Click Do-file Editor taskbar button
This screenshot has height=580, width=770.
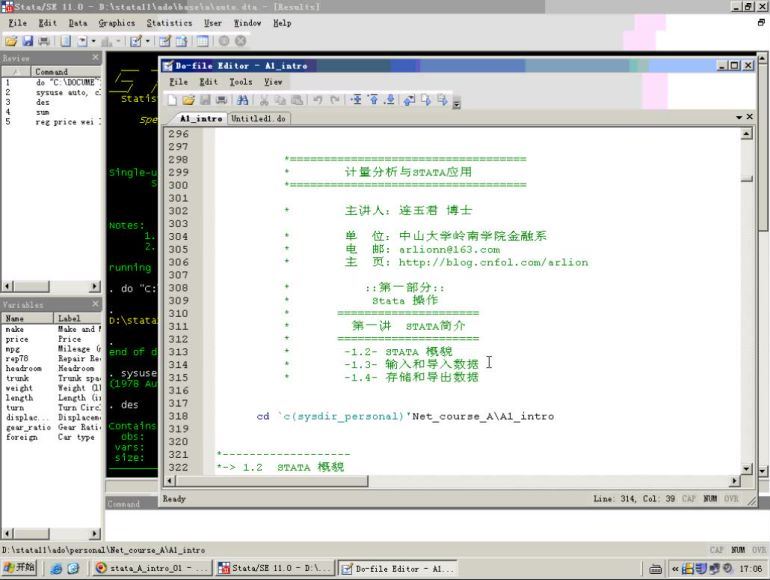(x=398, y=568)
